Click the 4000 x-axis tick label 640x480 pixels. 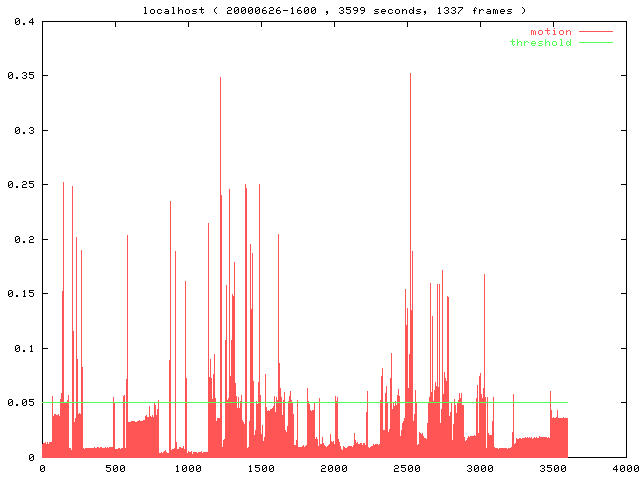(x=626, y=468)
